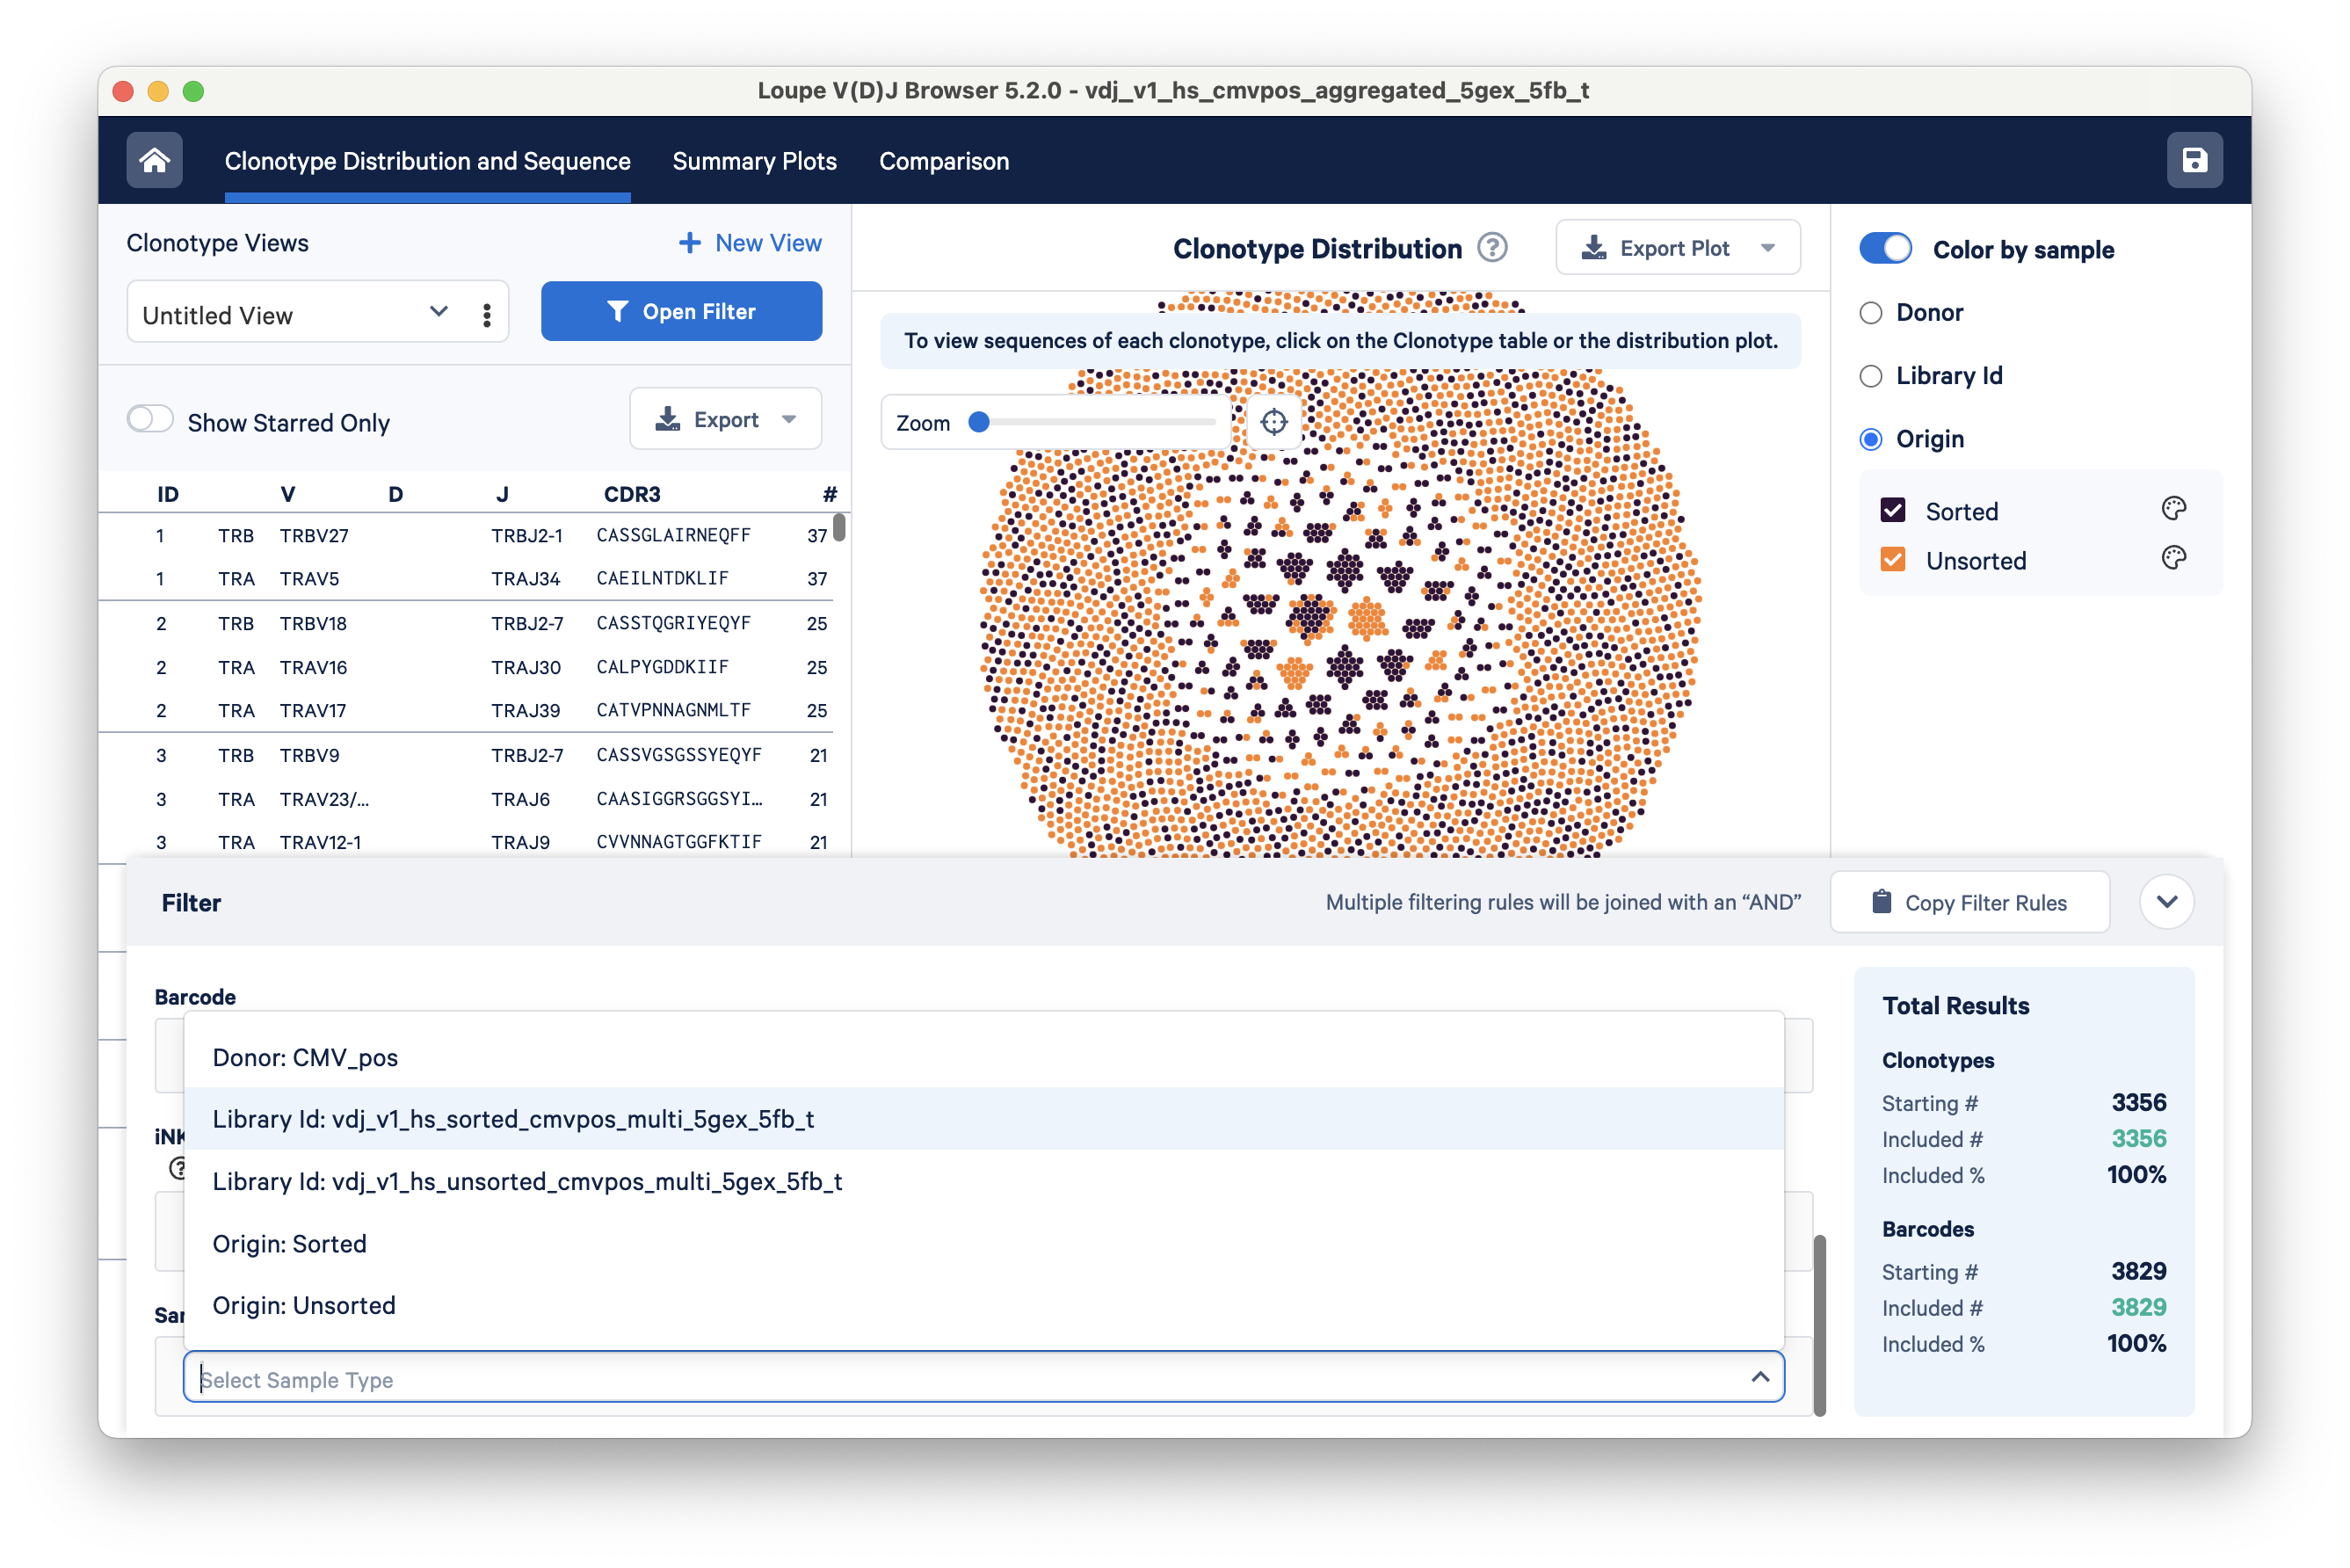Click the clipboard icon on Copy Filter Rules
This screenshot has height=1568, width=2350.
(1881, 902)
